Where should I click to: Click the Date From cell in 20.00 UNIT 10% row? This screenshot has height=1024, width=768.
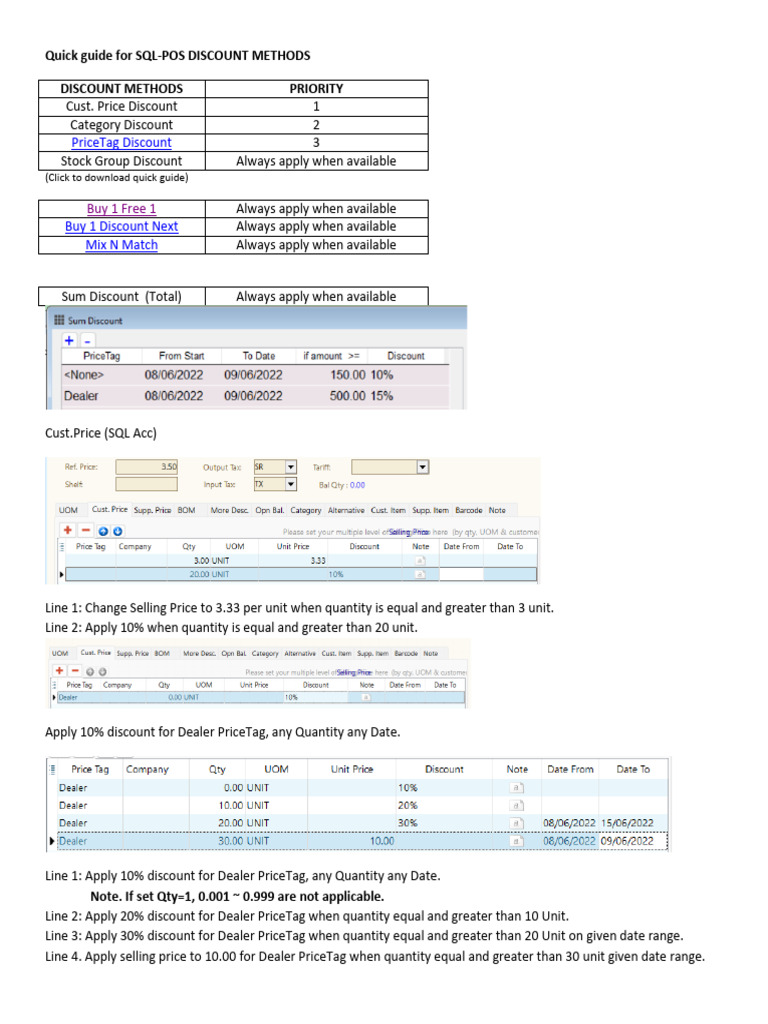pyautogui.click(x=462, y=574)
